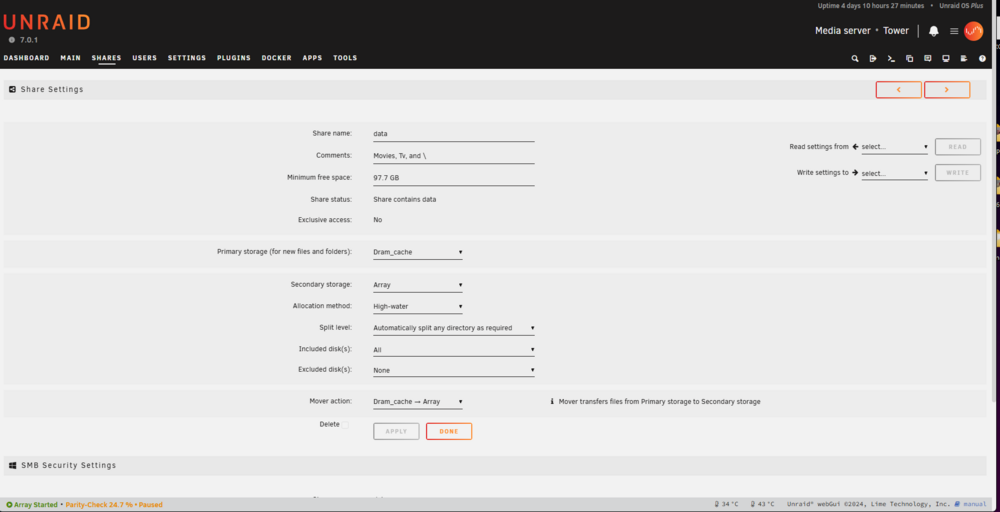Click the 'Uptime 4 days 10 hours 27 minutes' text
The width and height of the screenshot is (1000, 512).
tap(871, 6)
